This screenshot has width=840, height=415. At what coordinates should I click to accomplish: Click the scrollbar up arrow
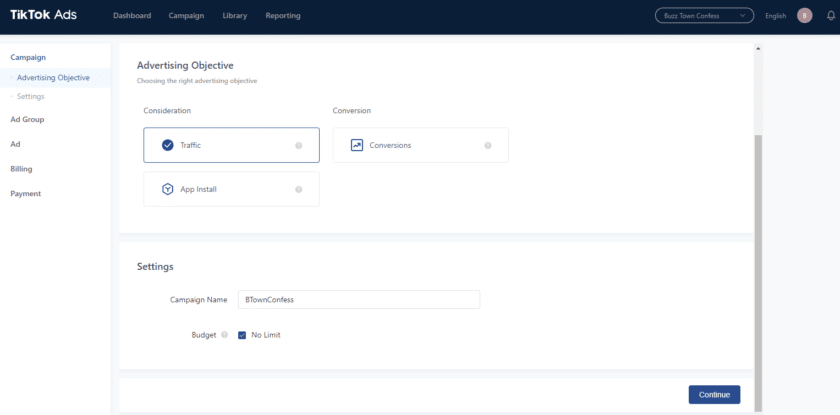[758, 48]
